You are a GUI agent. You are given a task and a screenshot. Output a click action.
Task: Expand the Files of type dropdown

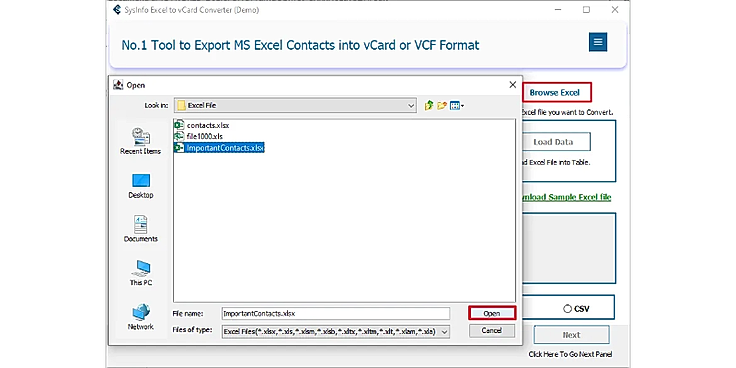pyautogui.click(x=445, y=331)
